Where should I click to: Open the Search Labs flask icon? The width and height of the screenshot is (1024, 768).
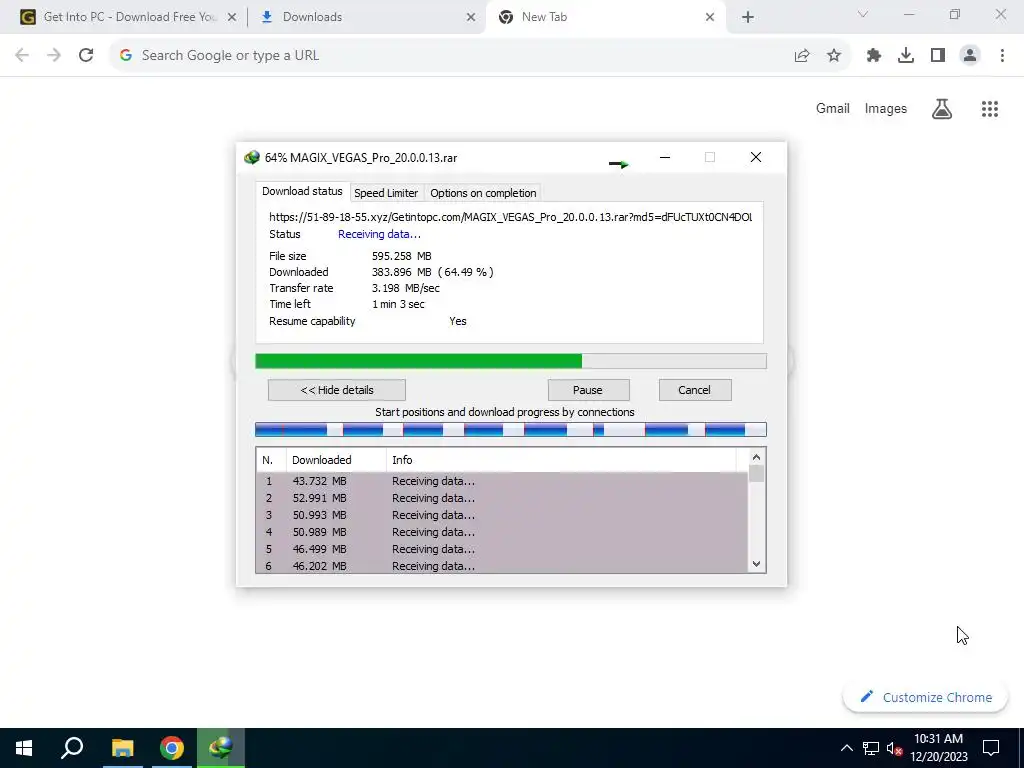click(942, 108)
